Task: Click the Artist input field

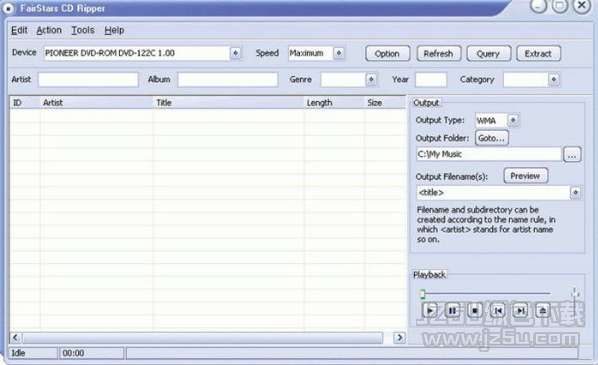Action: pyautogui.click(x=88, y=80)
